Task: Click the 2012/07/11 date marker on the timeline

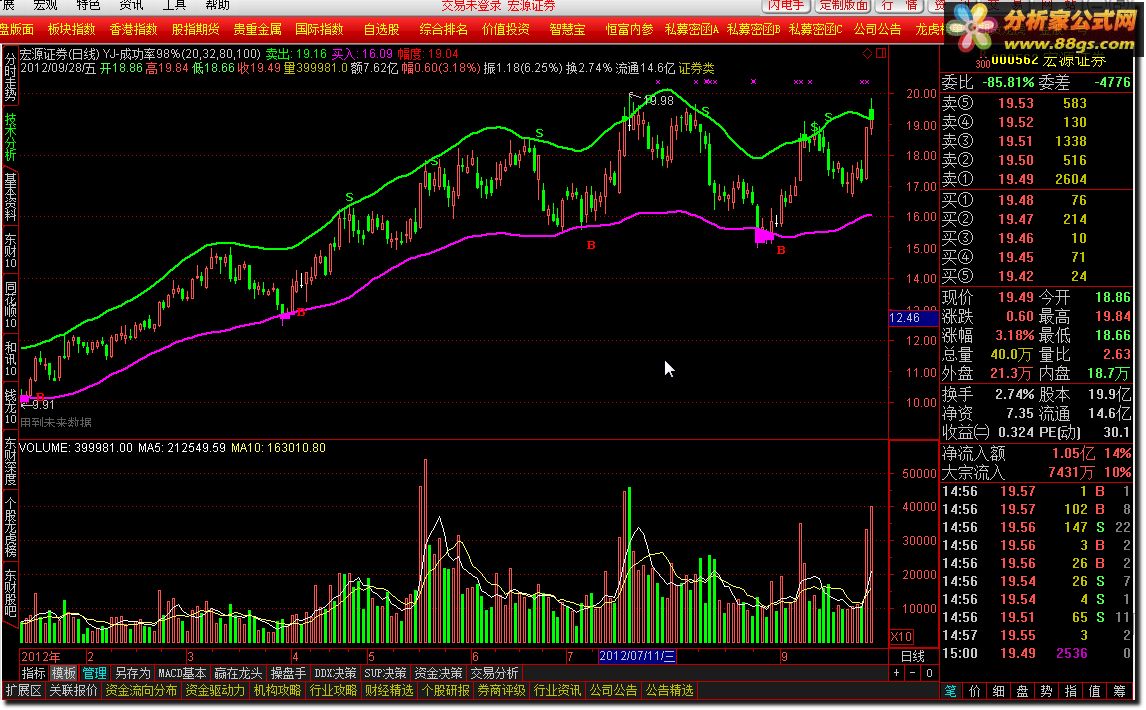Action: [x=637, y=656]
